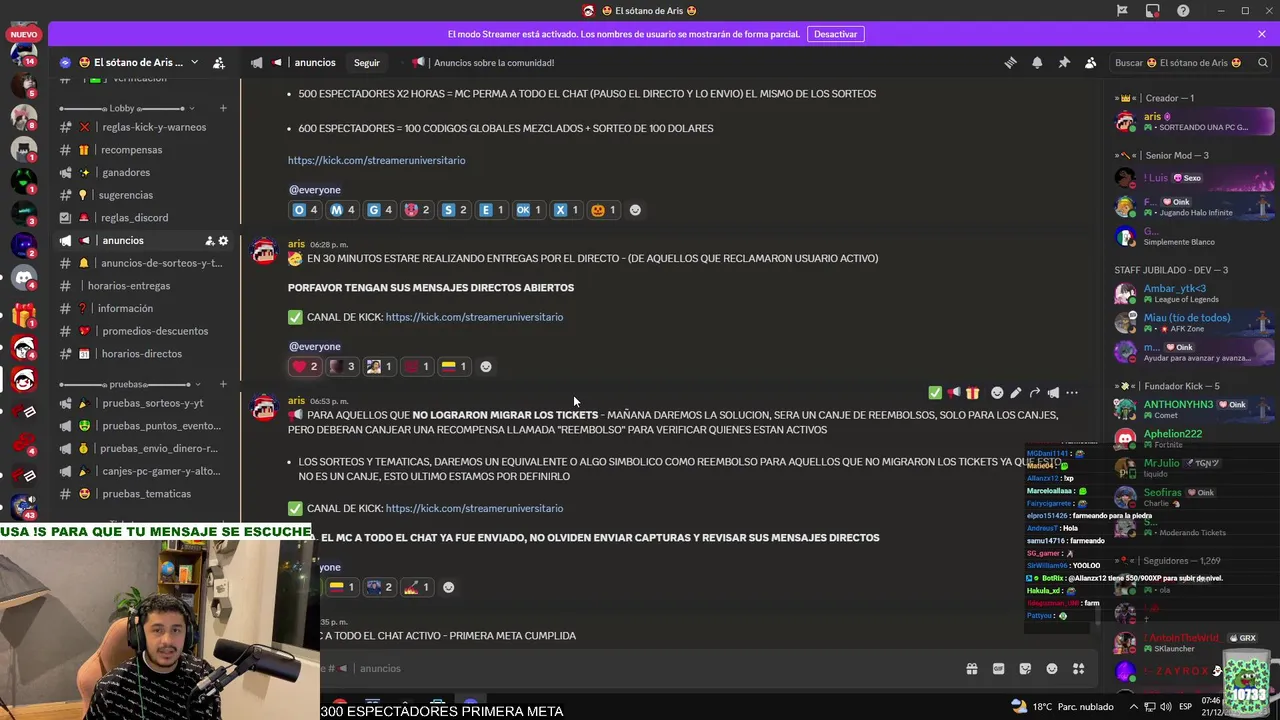1280x720 pixels.
Task: Toggle the E reaction with count 1
Action: pos(492,210)
